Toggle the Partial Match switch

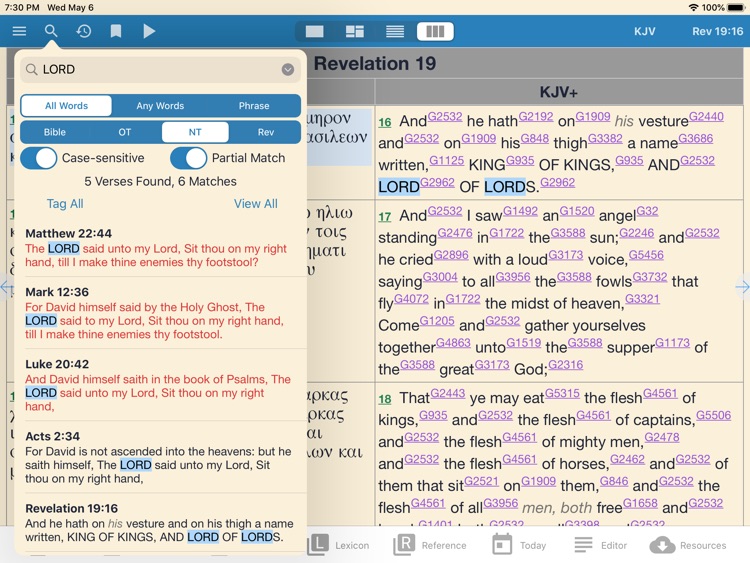coord(188,158)
